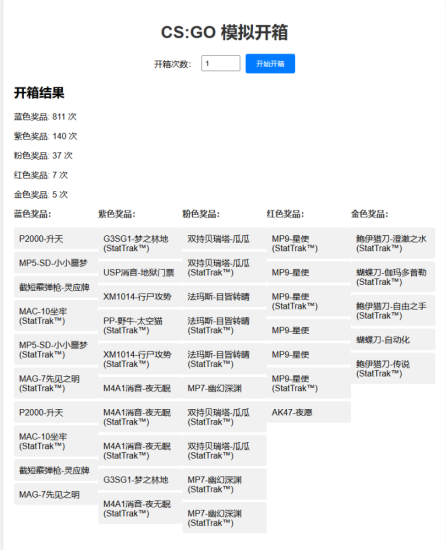
Task: Select the 红色奖品: 7 次 summary line
Action: coord(41,175)
